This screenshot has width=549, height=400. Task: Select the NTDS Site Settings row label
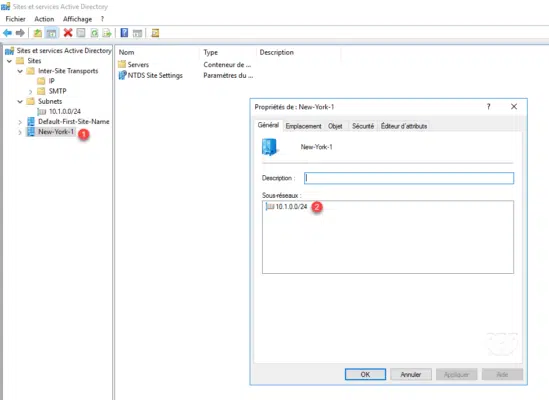pyautogui.click(x=155, y=75)
